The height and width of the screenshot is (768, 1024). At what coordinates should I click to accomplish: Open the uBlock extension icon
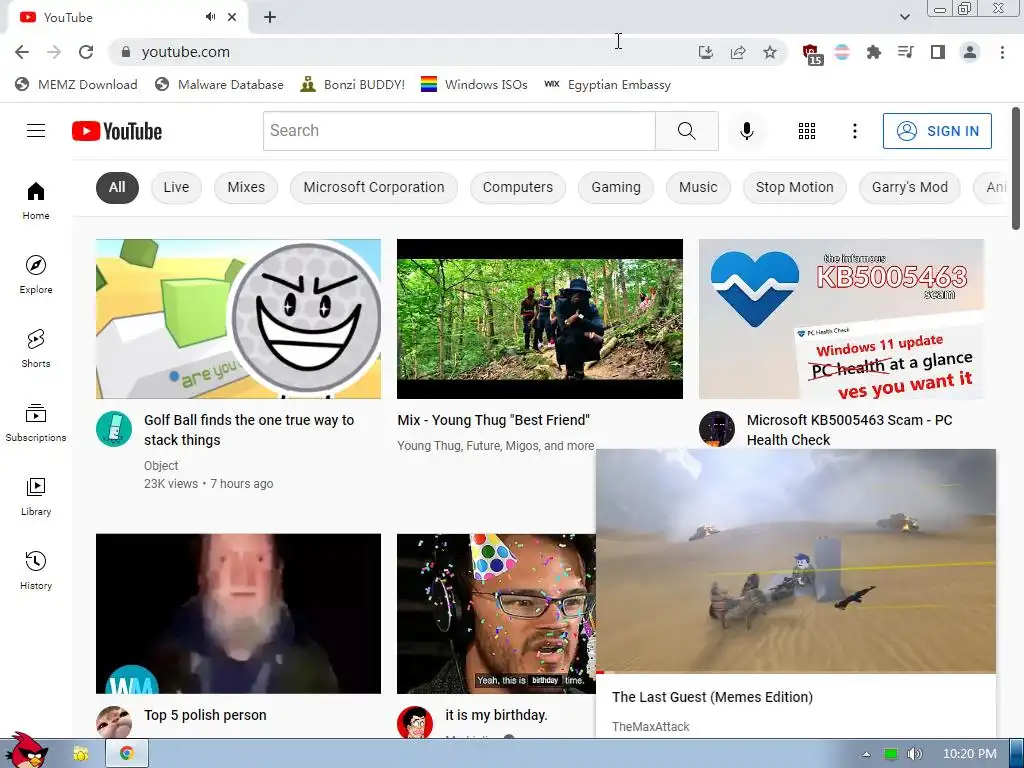(x=811, y=54)
